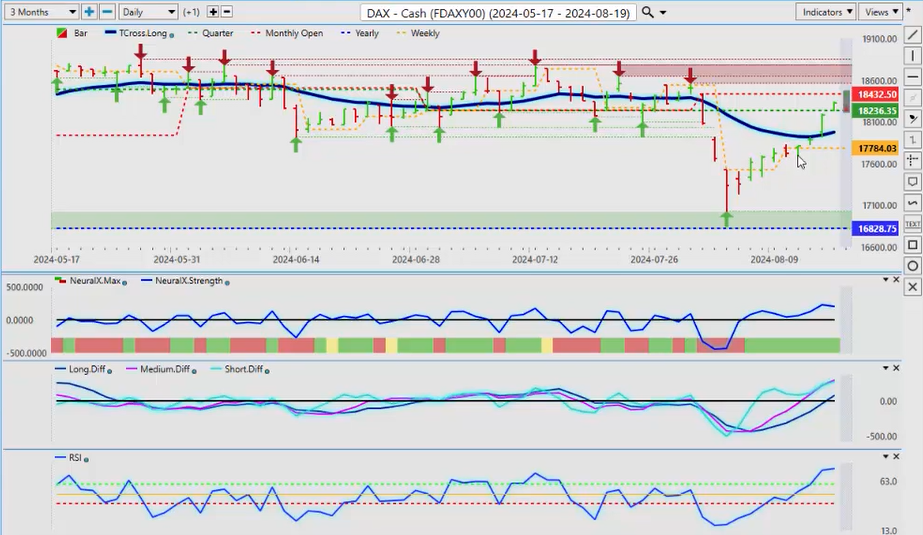This screenshot has height=535, width=923.
Task: Select the diagonal trend line drawing tool
Action: (912, 35)
